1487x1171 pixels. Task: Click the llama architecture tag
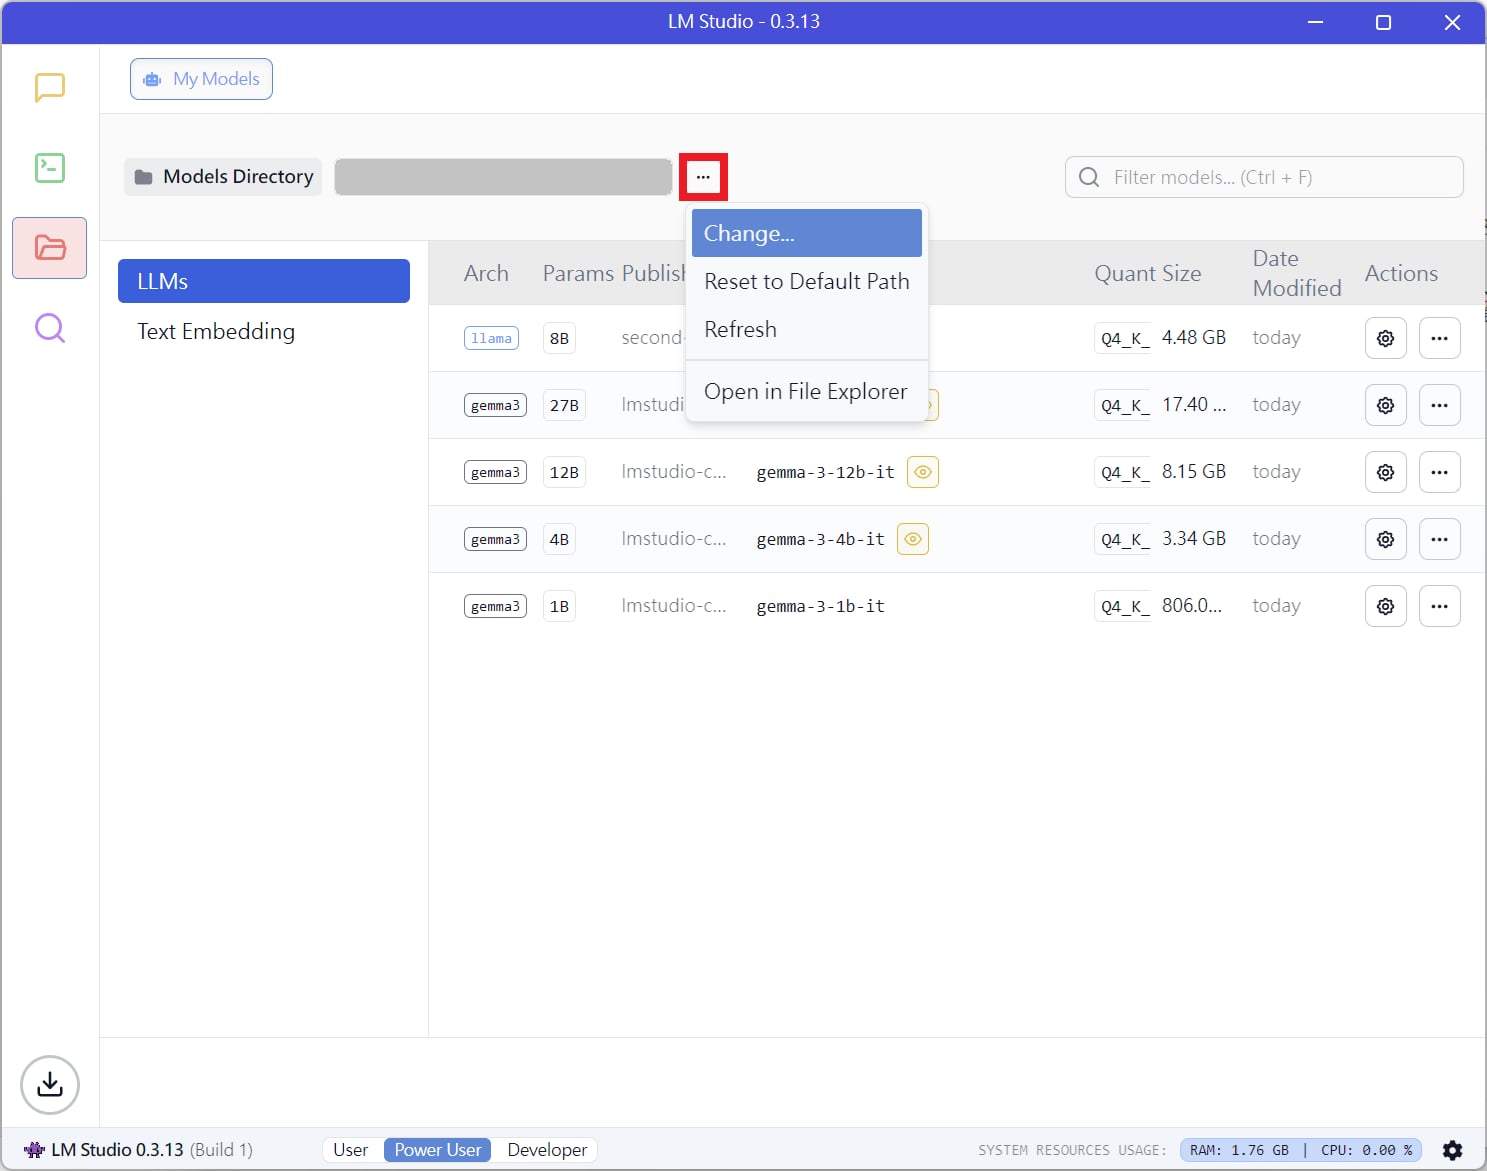491,338
